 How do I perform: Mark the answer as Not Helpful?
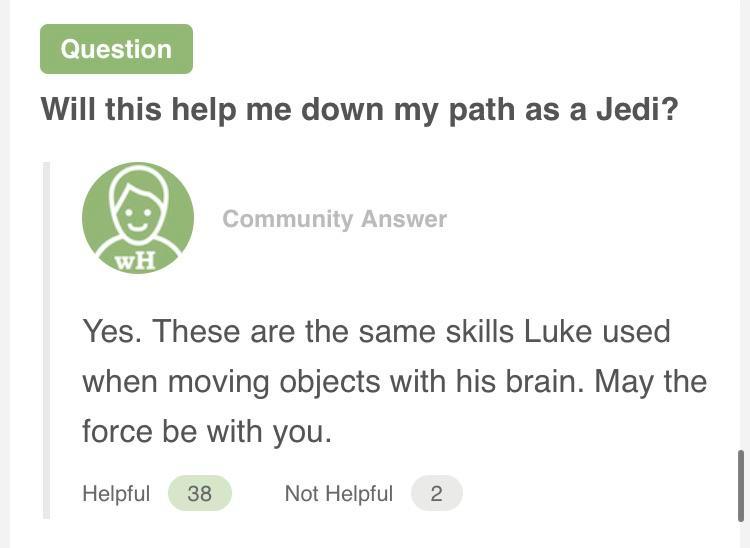point(338,493)
